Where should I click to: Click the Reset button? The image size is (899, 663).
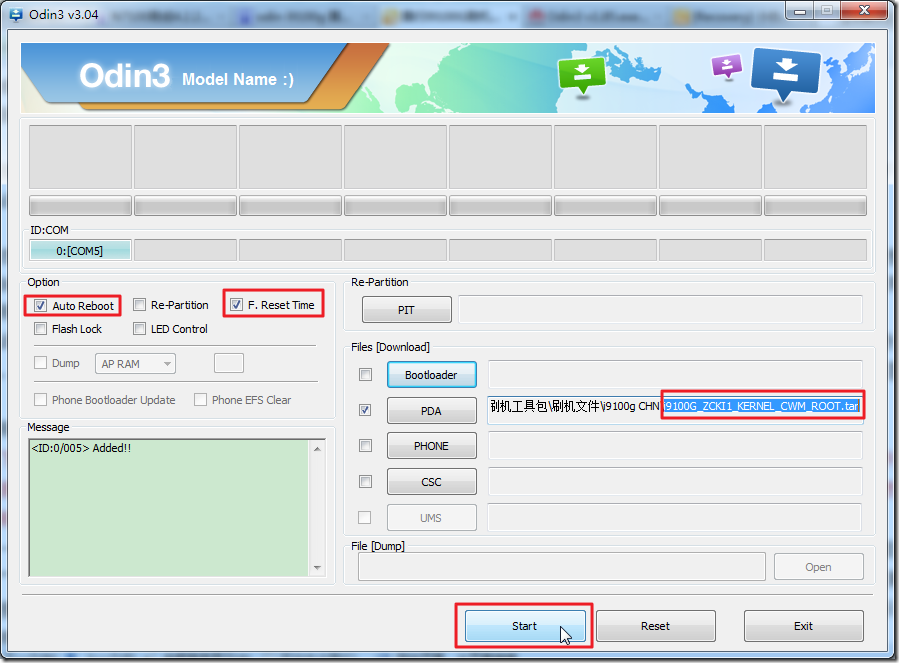pyautogui.click(x=656, y=626)
